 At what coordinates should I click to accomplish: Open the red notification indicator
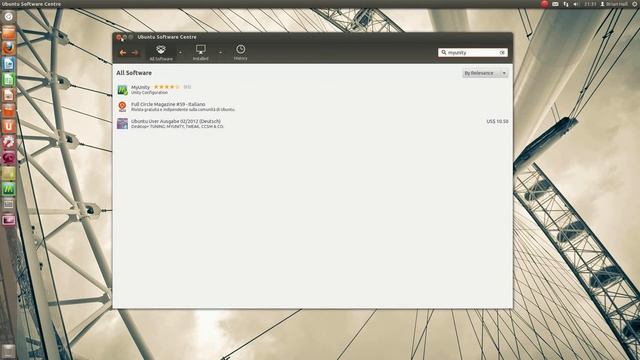pos(544,4)
